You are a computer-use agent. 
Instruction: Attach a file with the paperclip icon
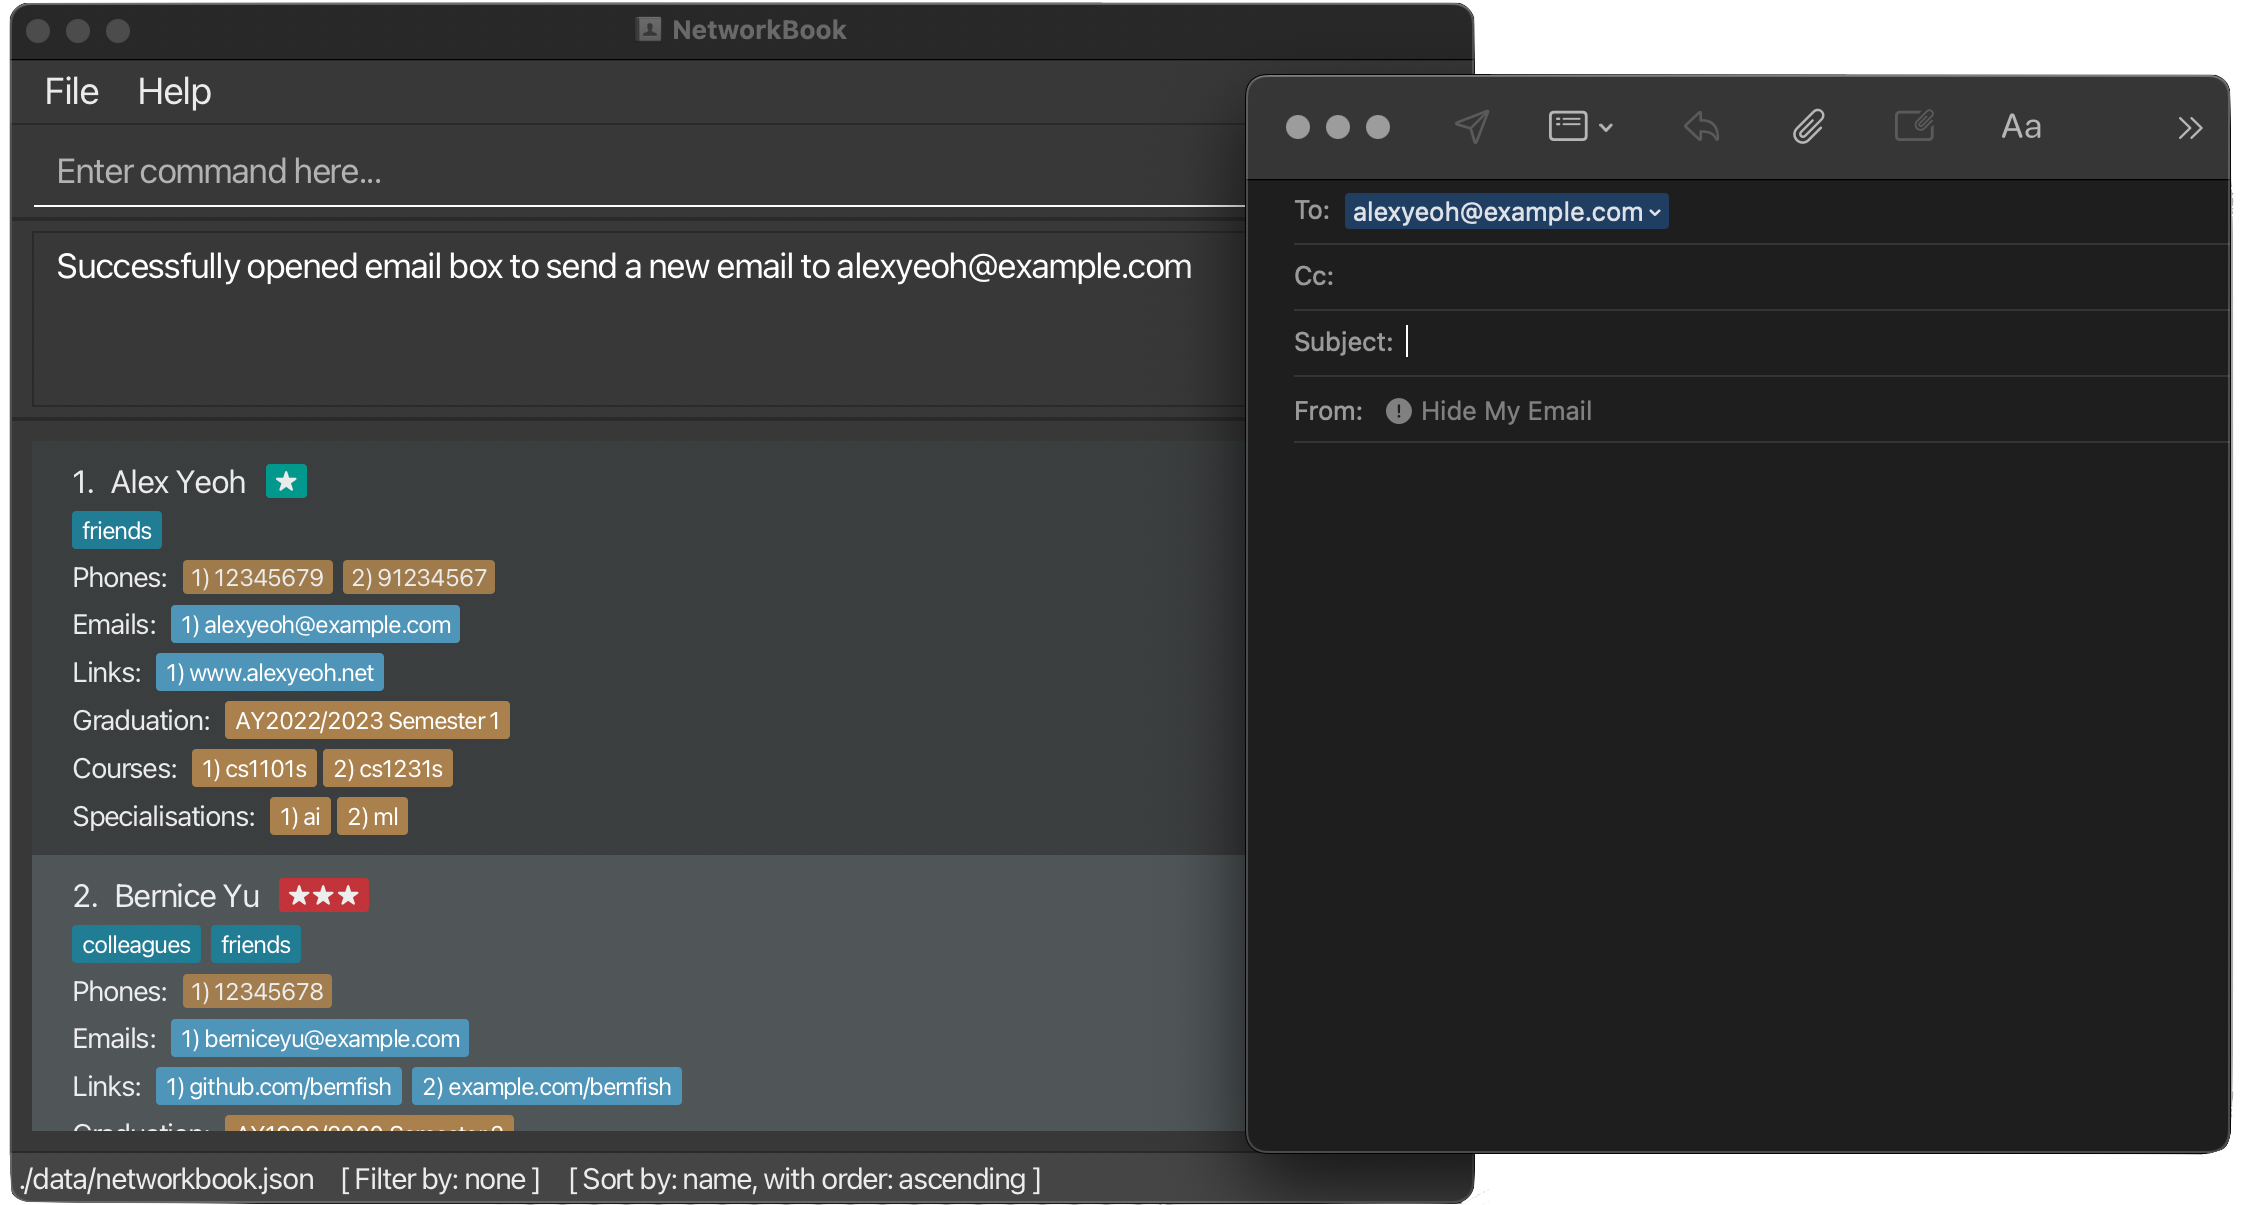tap(1808, 127)
